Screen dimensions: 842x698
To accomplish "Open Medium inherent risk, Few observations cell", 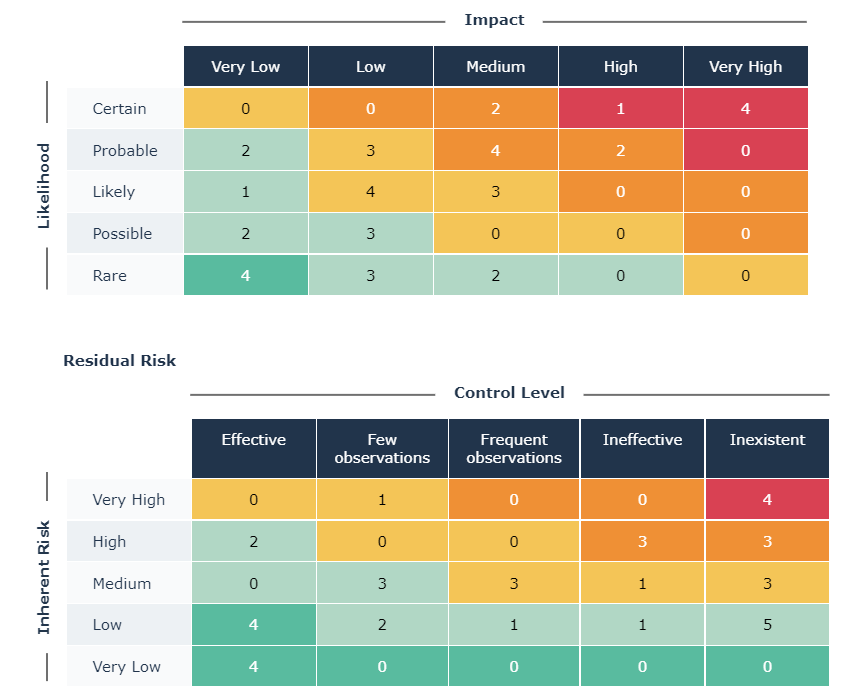I will click(382, 583).
